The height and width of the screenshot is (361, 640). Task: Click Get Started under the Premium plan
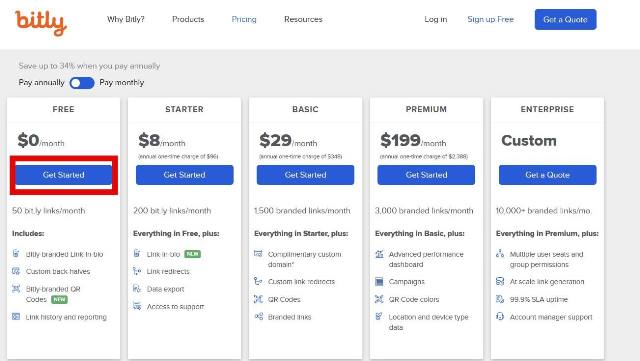pyautogui.click(x=426, y=175)
